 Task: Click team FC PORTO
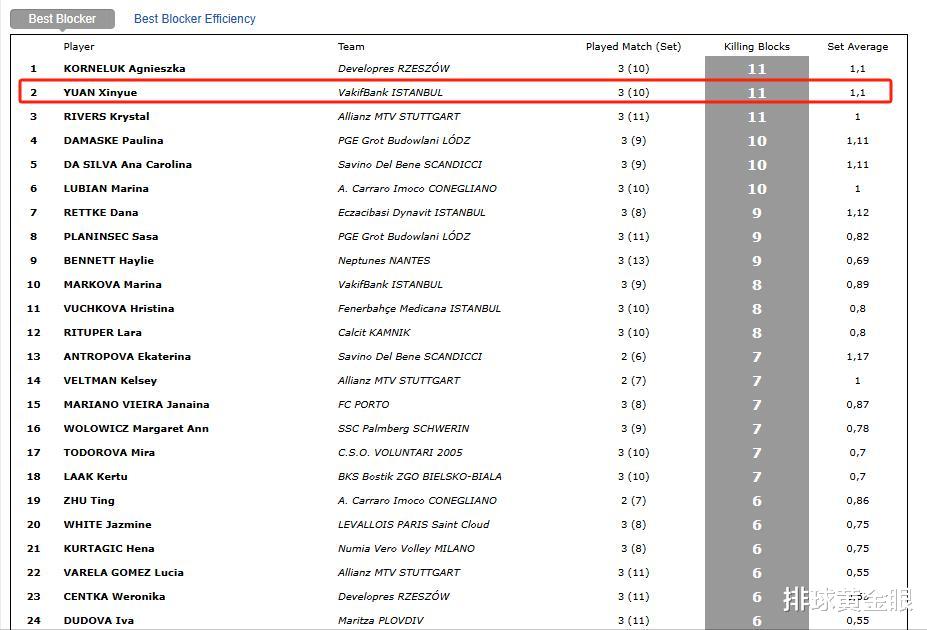[363, 405]
